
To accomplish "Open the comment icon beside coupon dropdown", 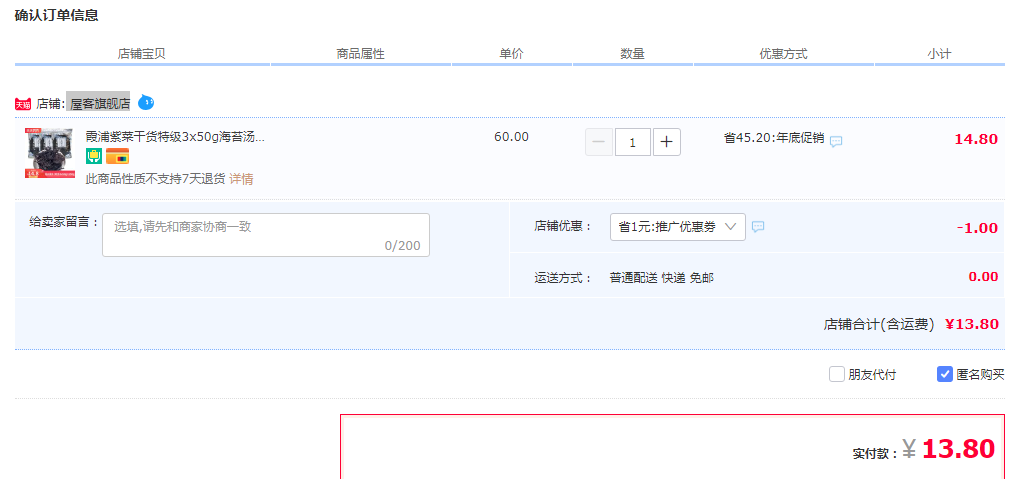I will [758, 227].
